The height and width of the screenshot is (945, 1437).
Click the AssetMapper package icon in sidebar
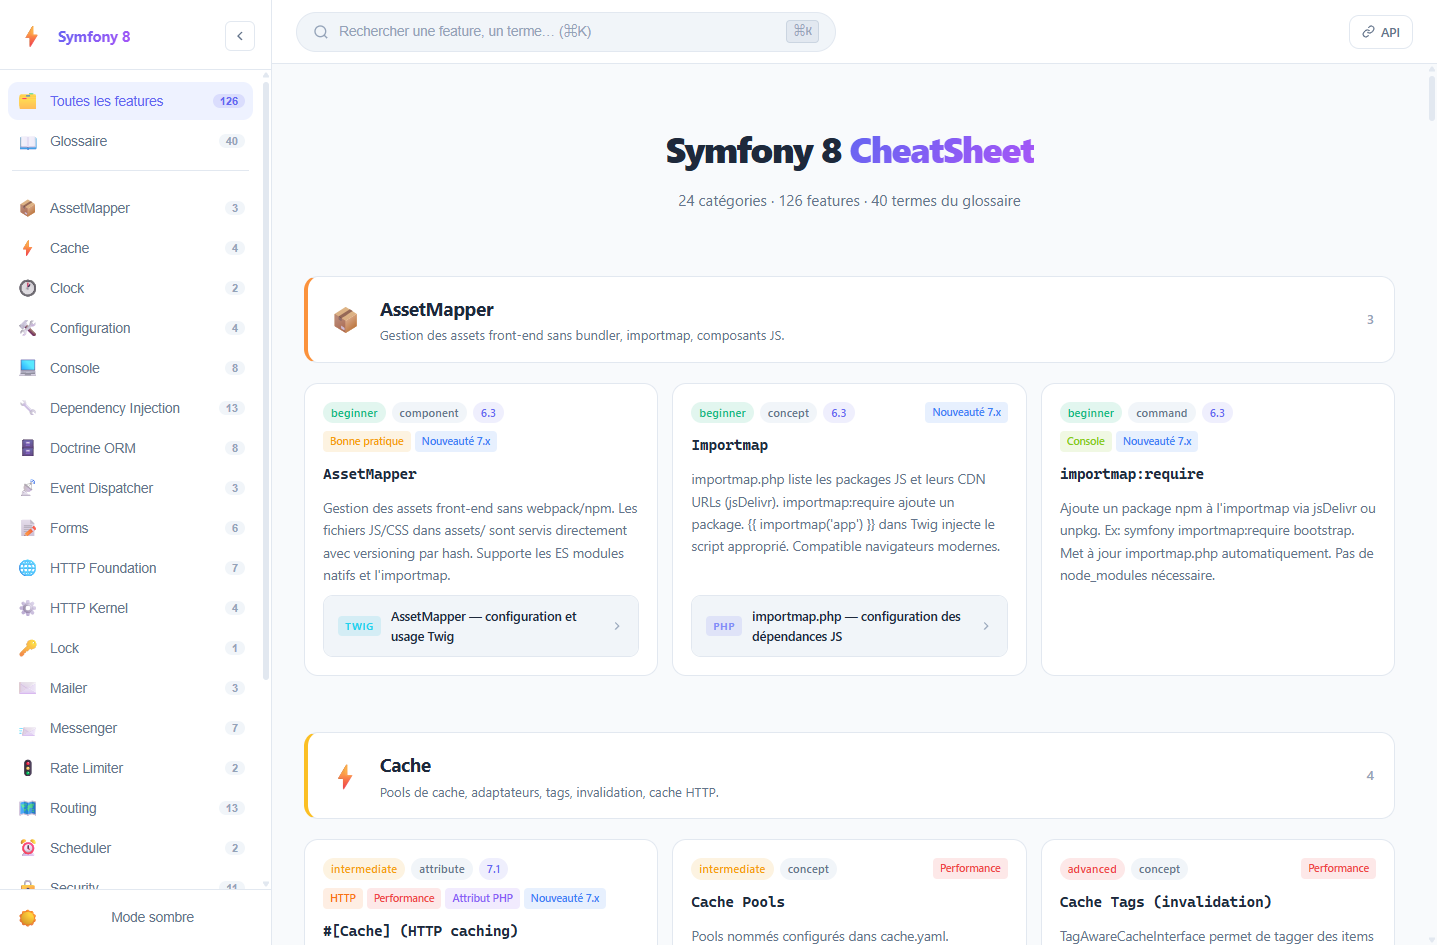[28, 208]
